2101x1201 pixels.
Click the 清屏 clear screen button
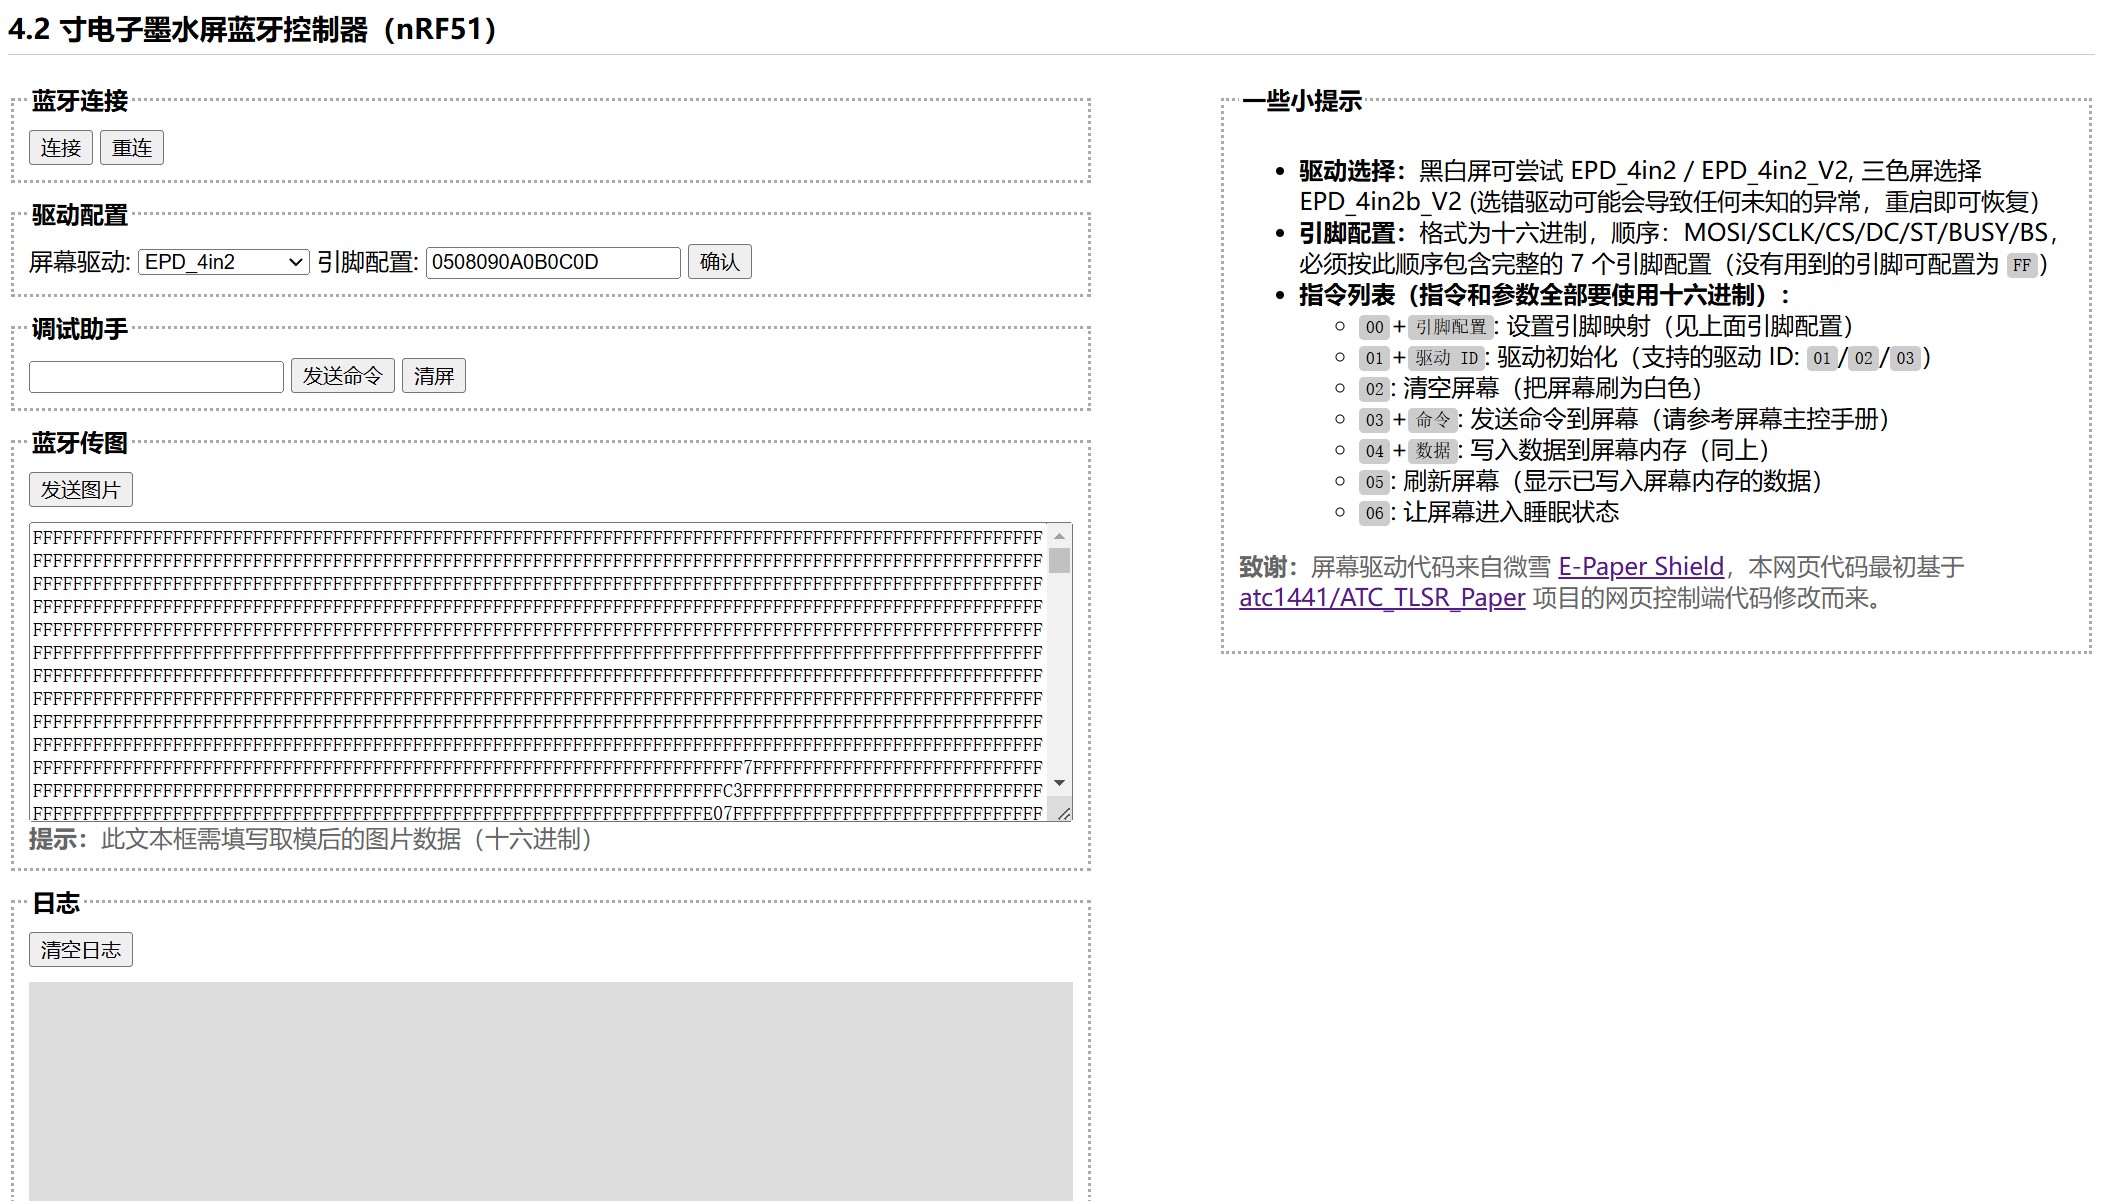[433, 376]
